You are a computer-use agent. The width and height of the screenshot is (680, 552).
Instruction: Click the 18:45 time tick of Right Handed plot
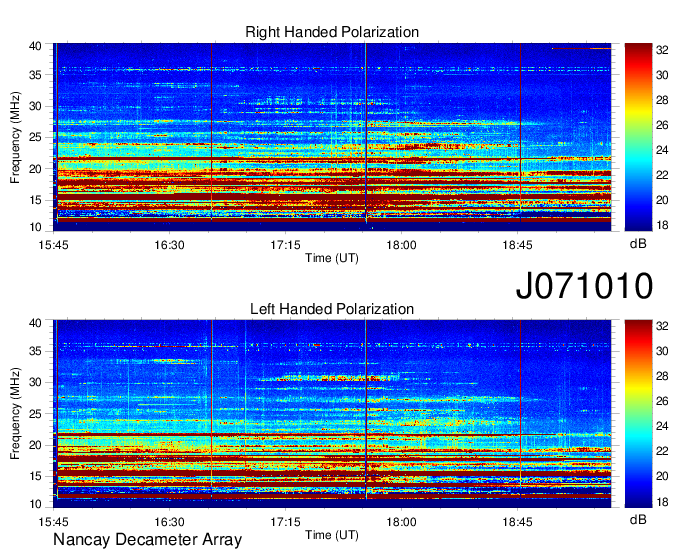point(517,245)
